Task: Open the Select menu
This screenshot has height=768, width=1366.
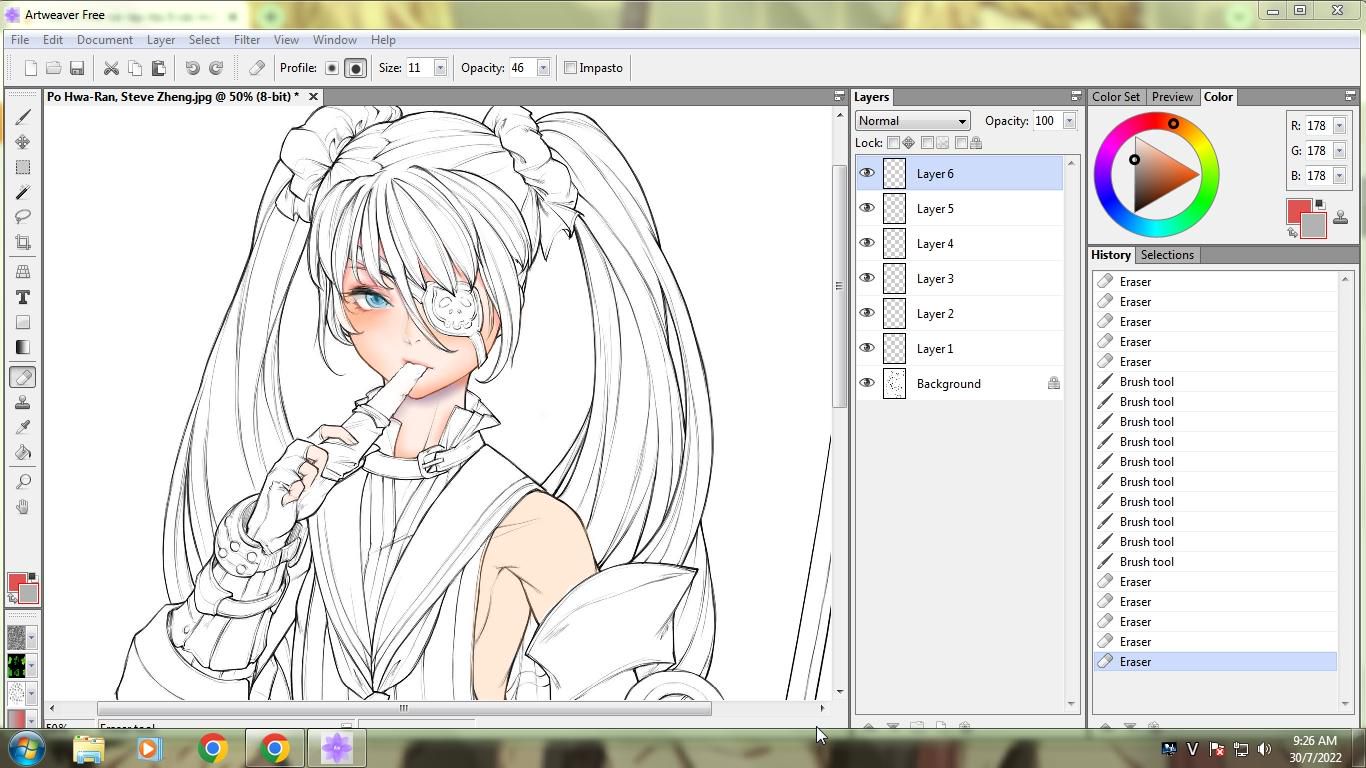Action: [x=204, y=40]
